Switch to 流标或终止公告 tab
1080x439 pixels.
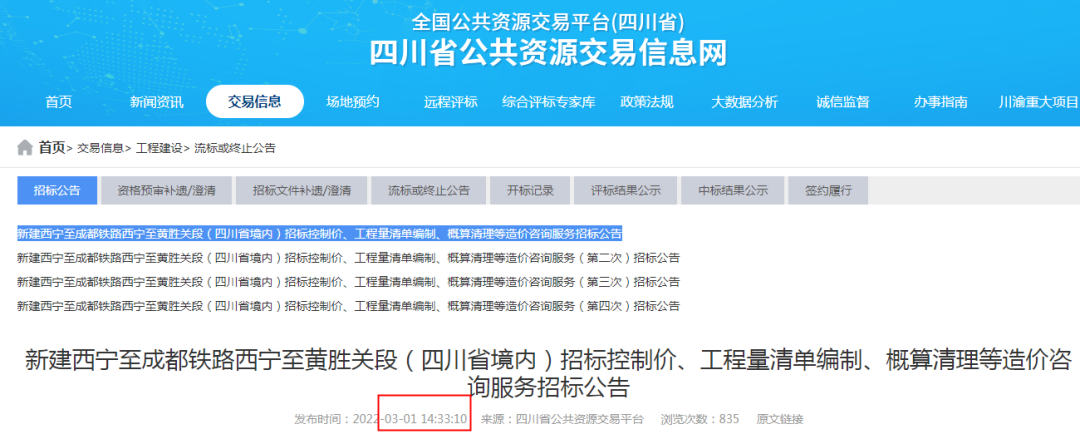(x=428, y=191)
